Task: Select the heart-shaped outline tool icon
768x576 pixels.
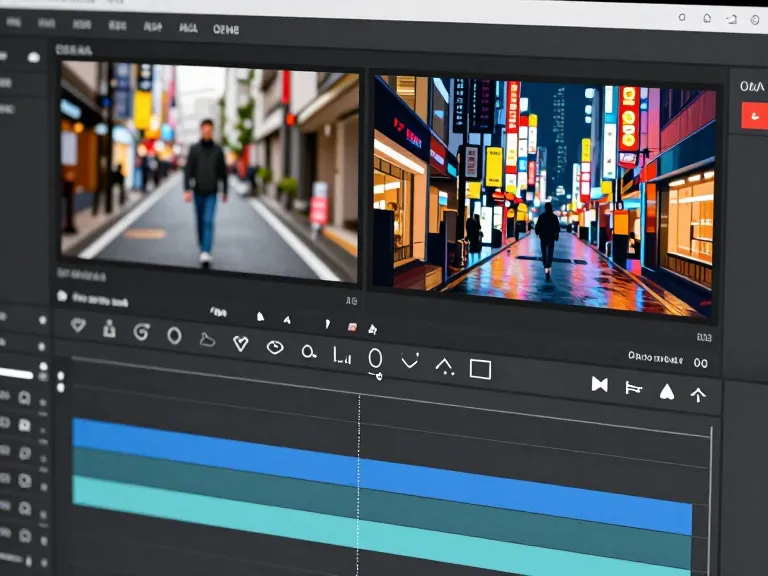Action: tap(240, 343)
